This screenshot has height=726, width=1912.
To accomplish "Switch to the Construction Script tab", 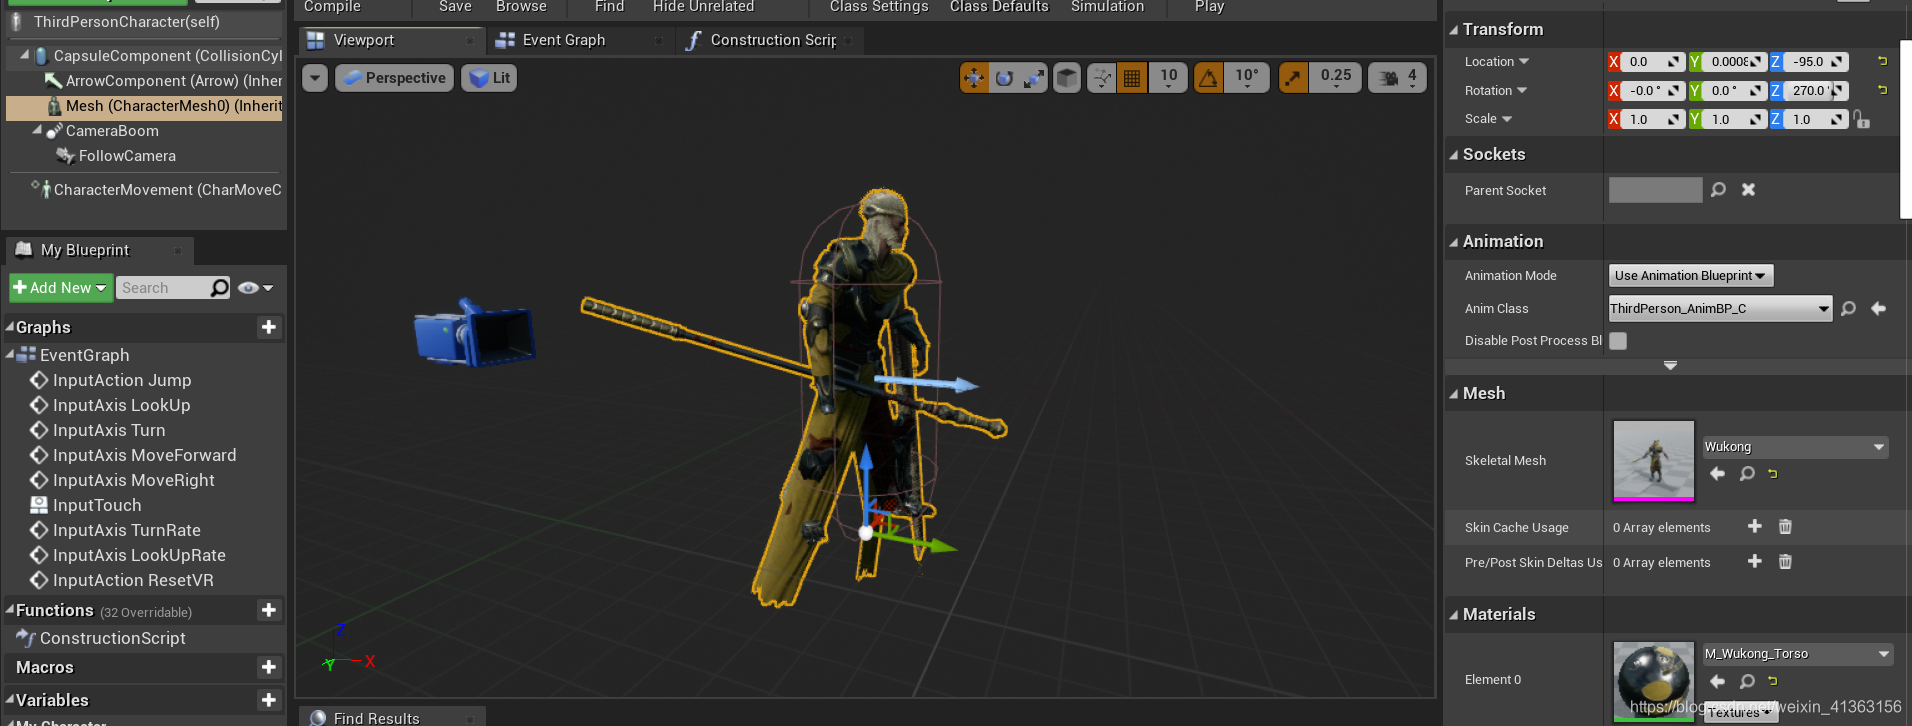I will pyautogui.click(x=770, y=40).
